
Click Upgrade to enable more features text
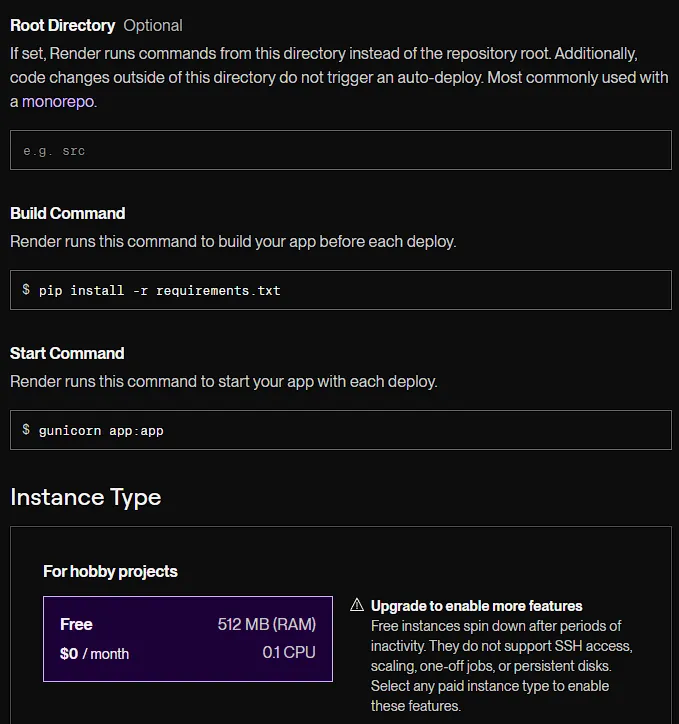[x=476, y=605]
